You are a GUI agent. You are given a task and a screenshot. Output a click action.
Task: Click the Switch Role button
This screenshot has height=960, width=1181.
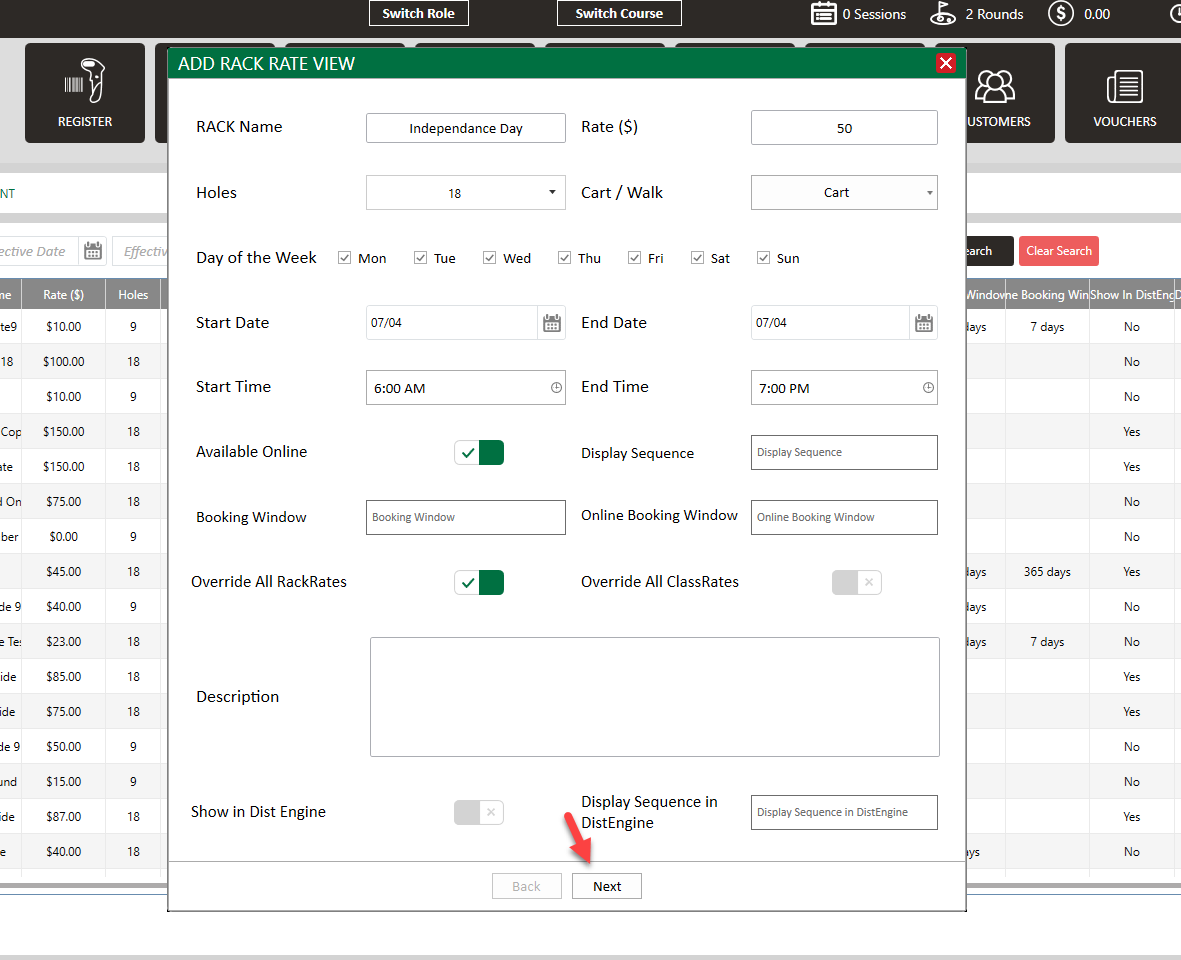418,14
